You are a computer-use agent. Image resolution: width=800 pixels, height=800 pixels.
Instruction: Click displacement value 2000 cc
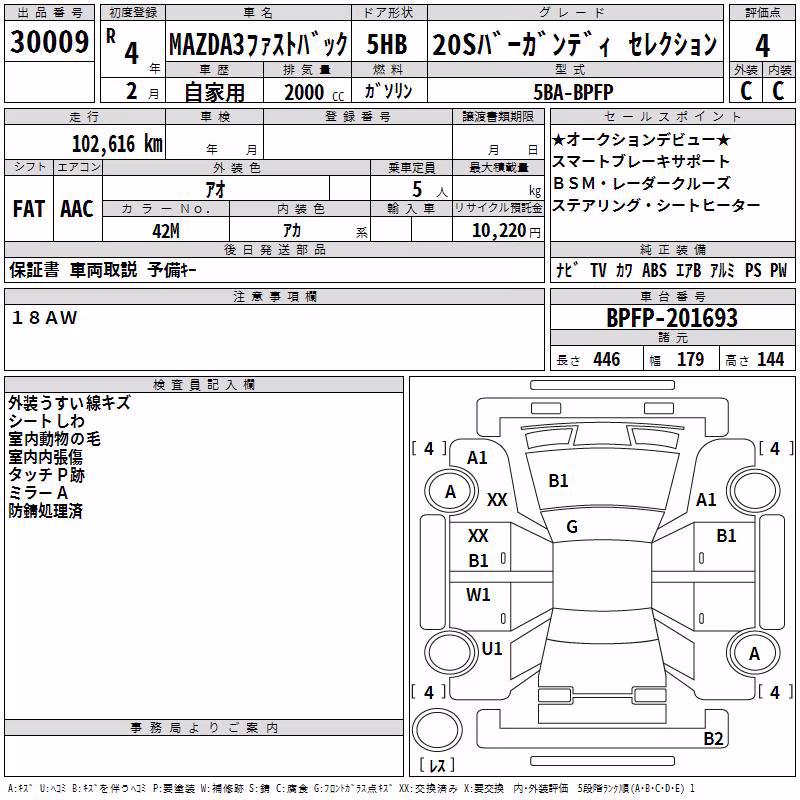coord(314,93)
